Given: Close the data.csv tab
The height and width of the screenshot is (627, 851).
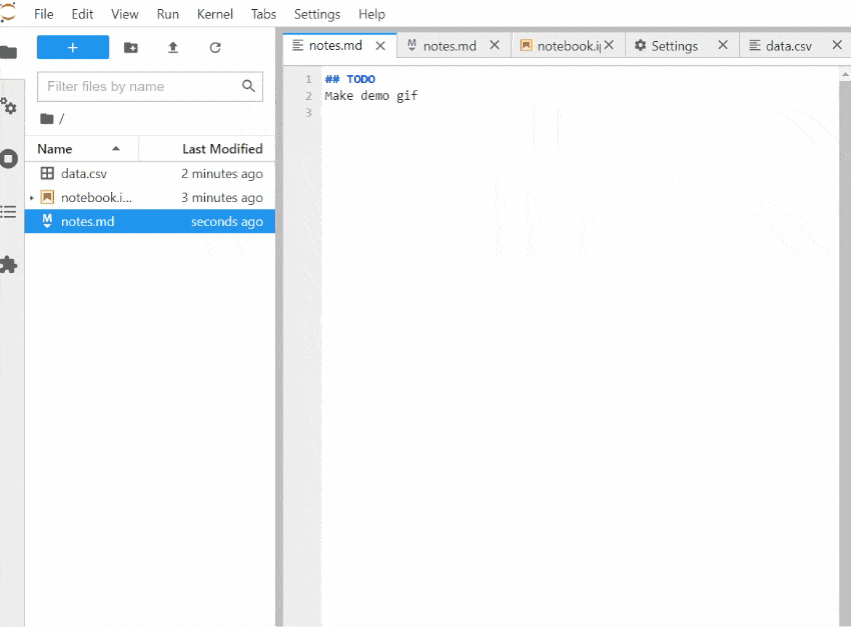Looking at the screenshot, I should pyautogui.click(x=837, y=45).
